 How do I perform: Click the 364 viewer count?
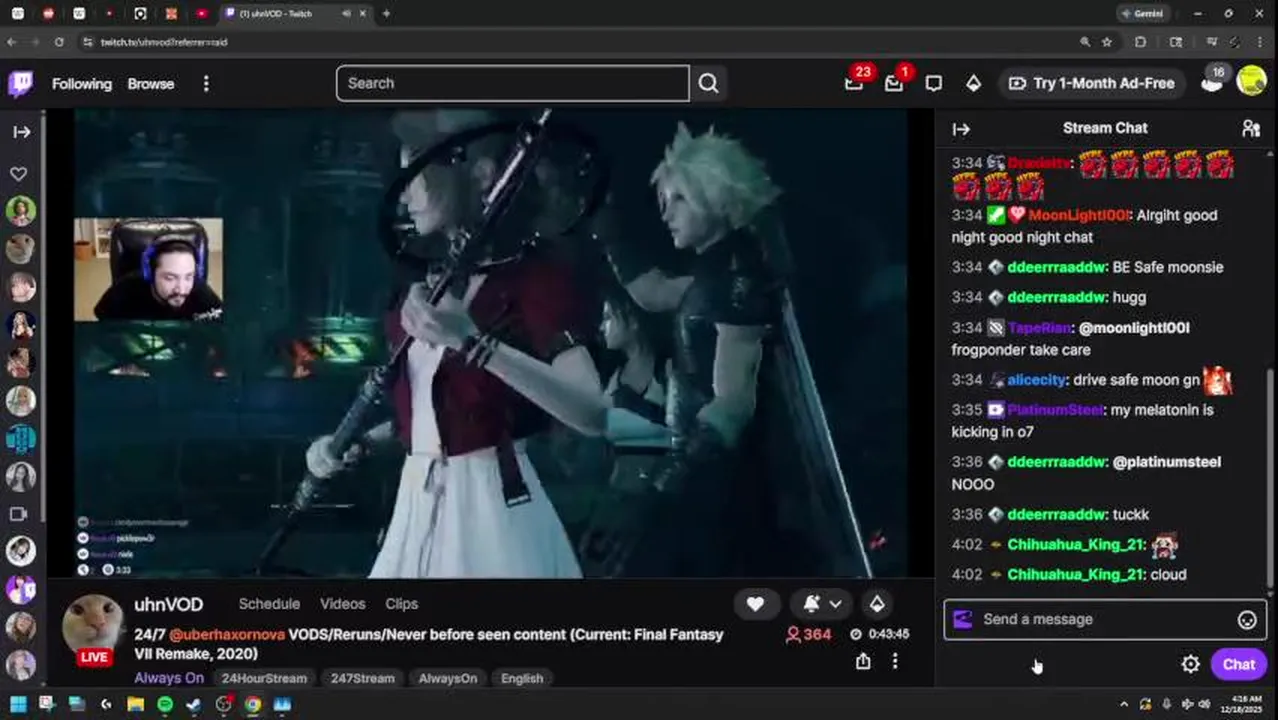[x=808, y=634]
